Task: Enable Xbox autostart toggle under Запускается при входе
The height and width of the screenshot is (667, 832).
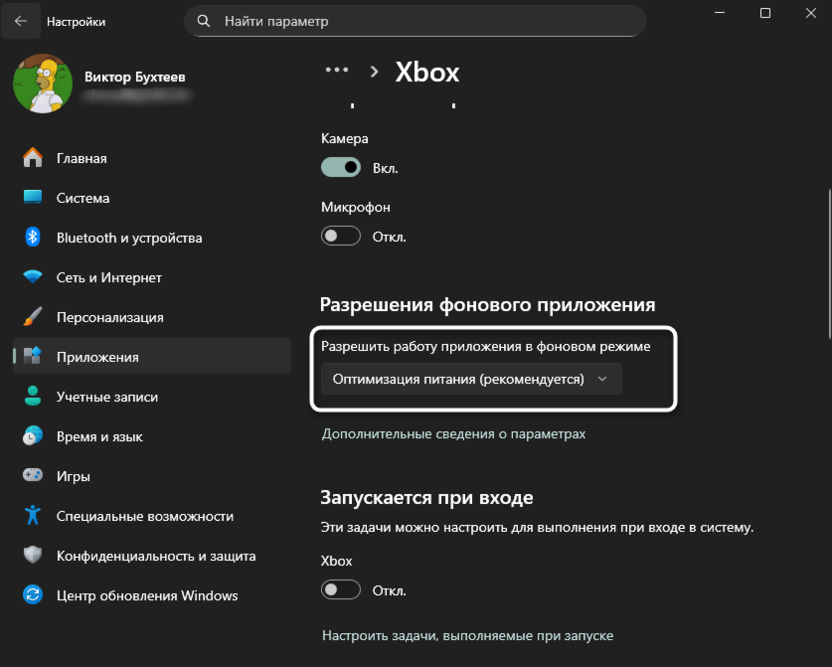Action: [341, 590]
